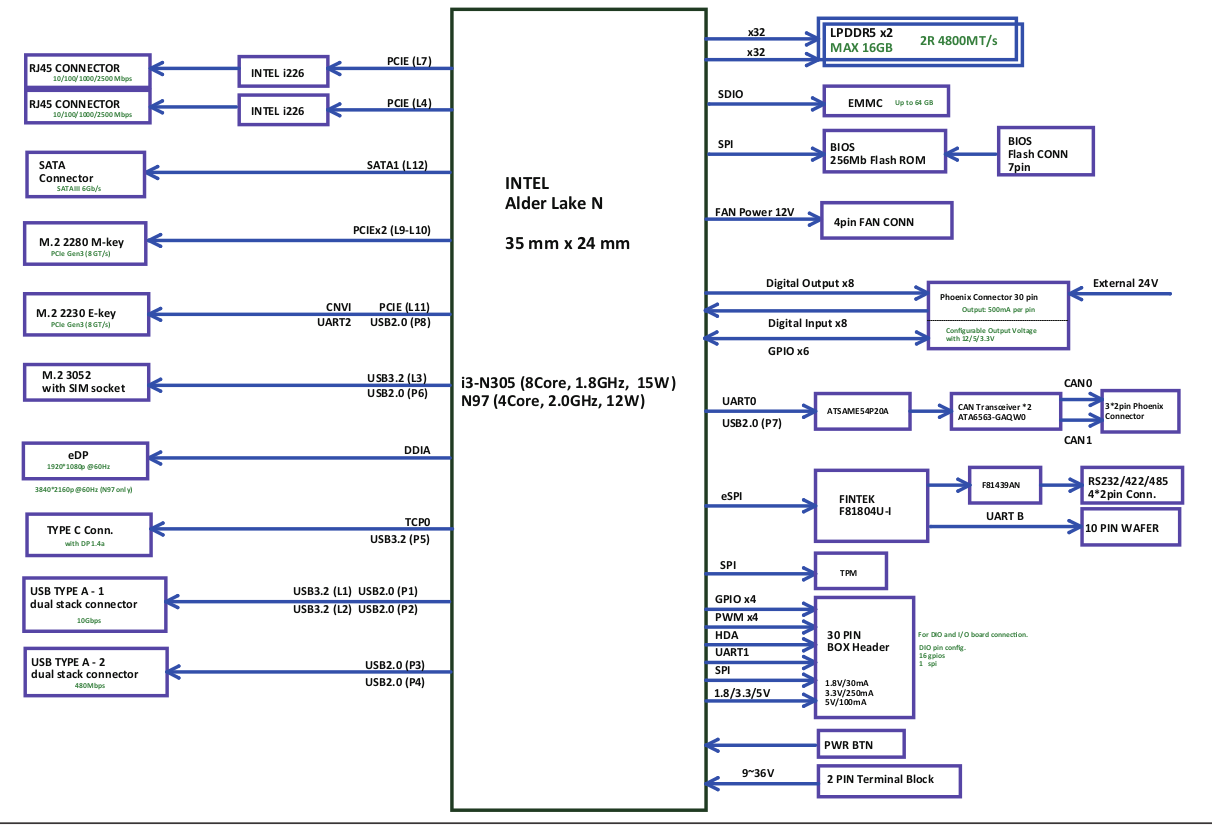Select the 2 PIN Terminal Block
Image resolution: width=1212 pixels, height=831 pixels.
tap(888, 779)
